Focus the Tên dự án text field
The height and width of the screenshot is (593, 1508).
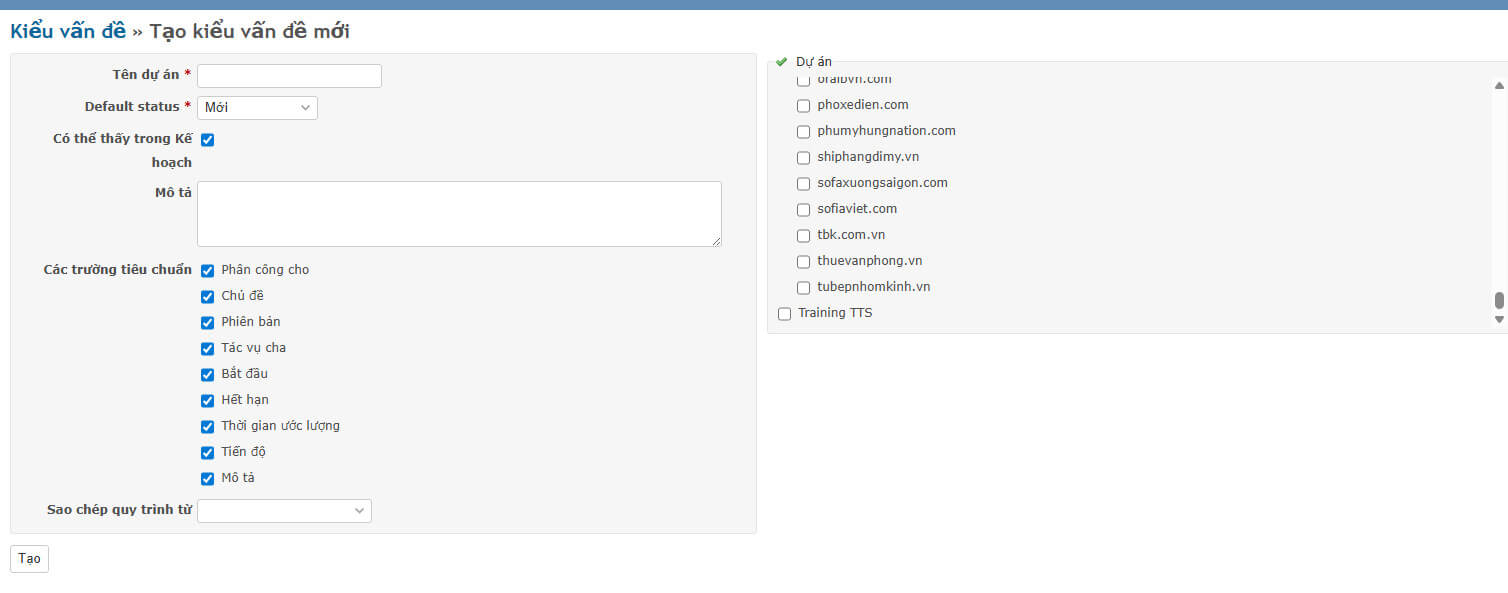tap(289, 76)
